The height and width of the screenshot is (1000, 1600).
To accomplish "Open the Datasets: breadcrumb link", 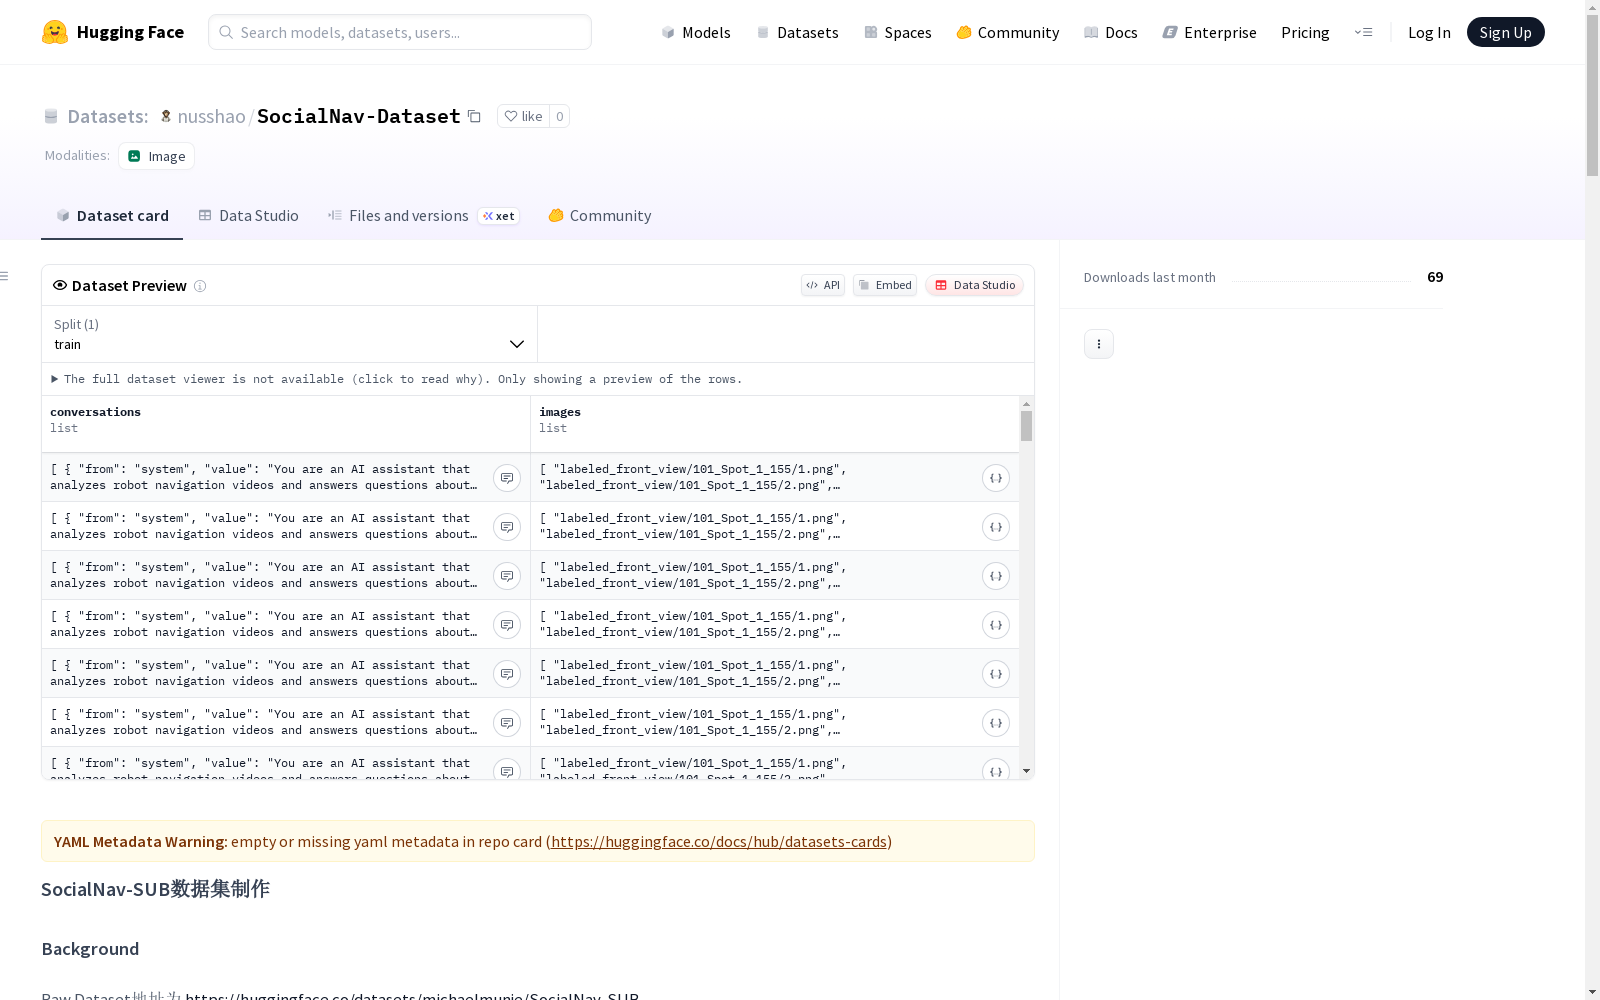I will (x=108, y=116).
